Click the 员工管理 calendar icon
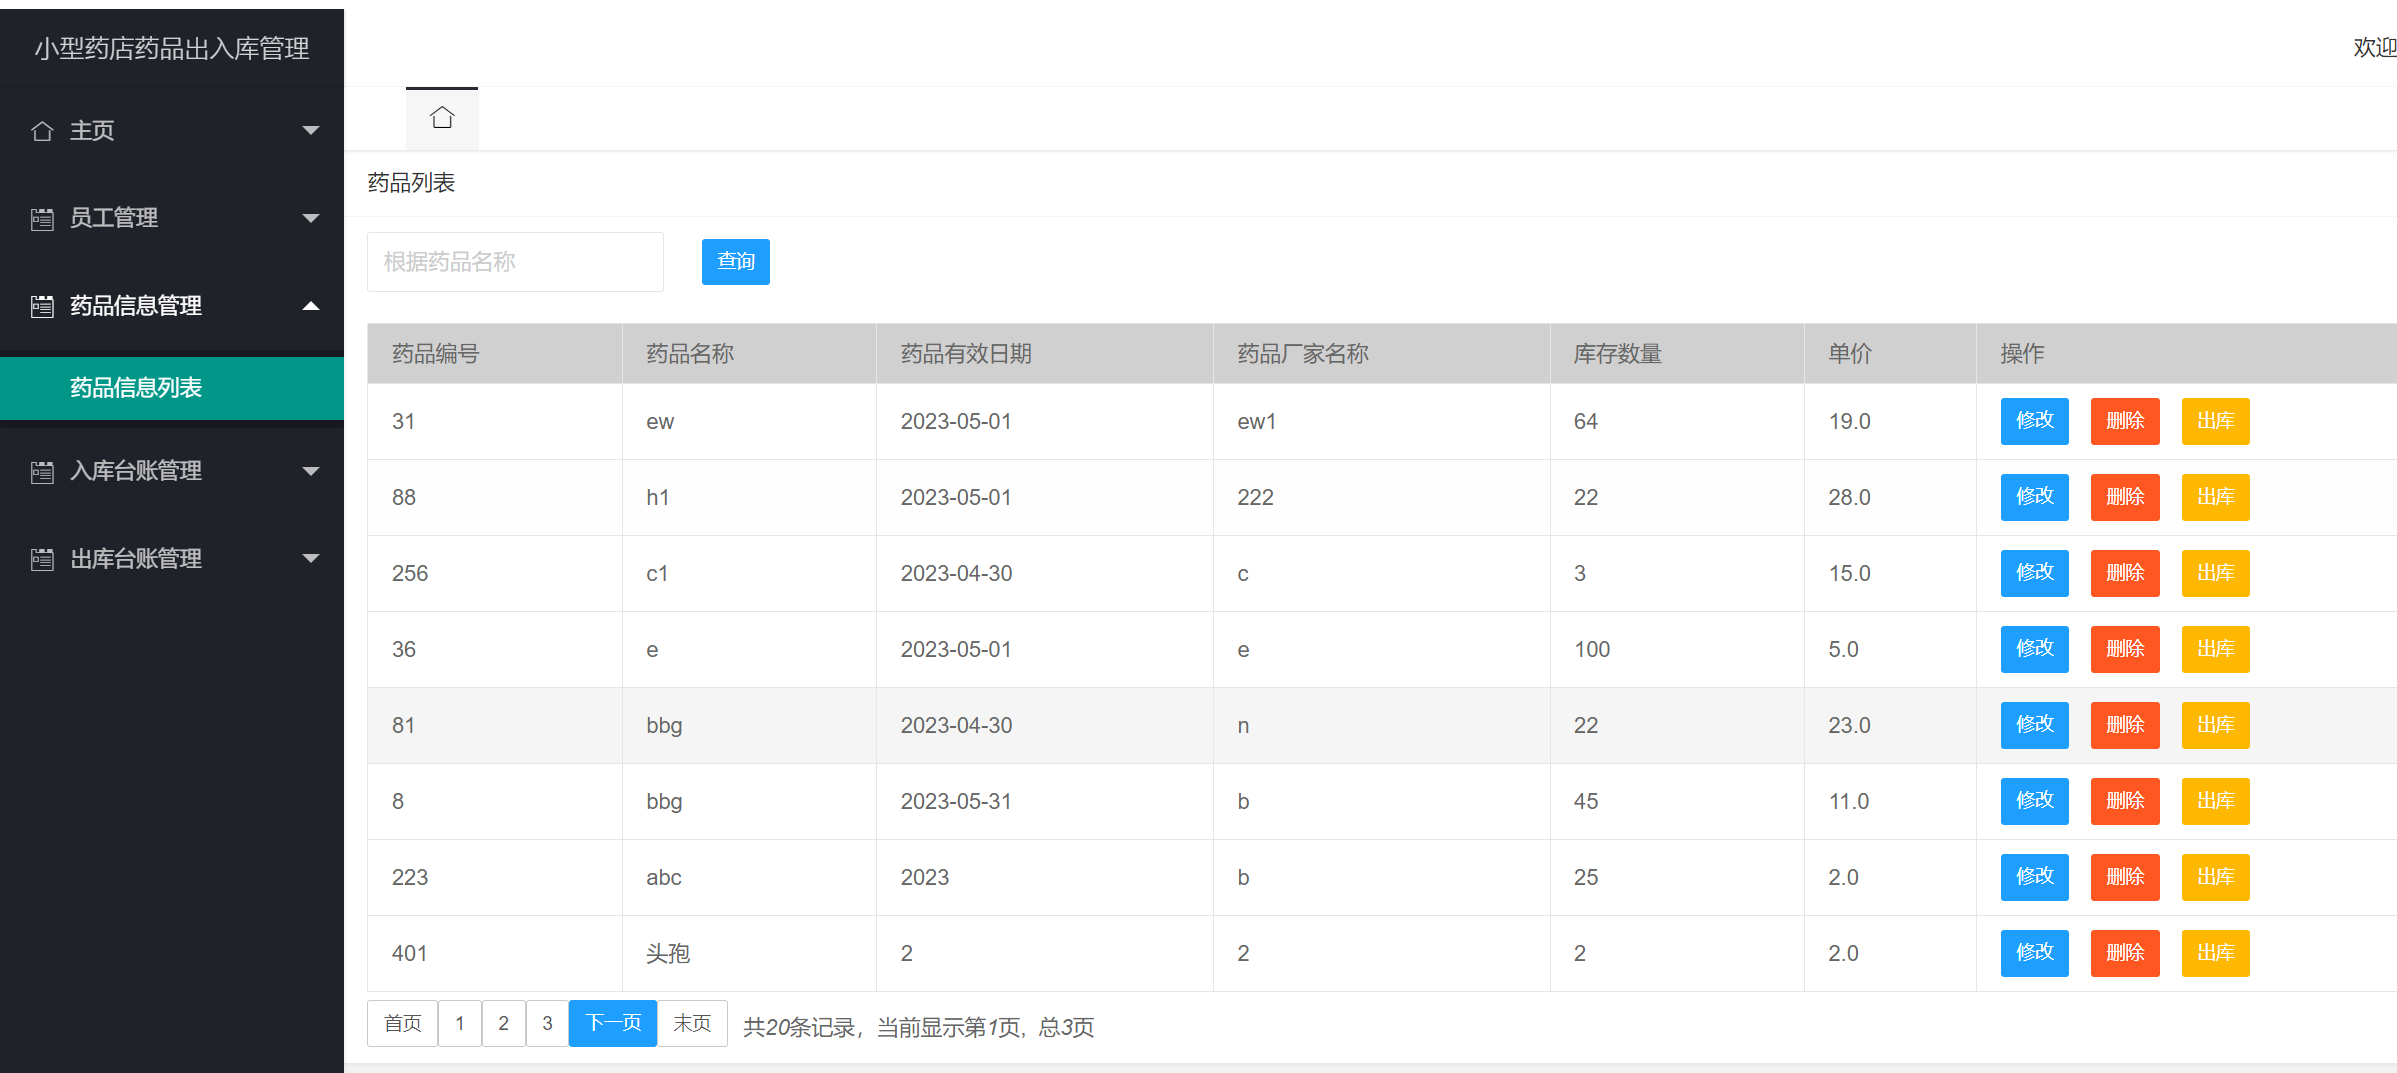The width and height of the screenshot is (2397, 1073). [42, 217]
